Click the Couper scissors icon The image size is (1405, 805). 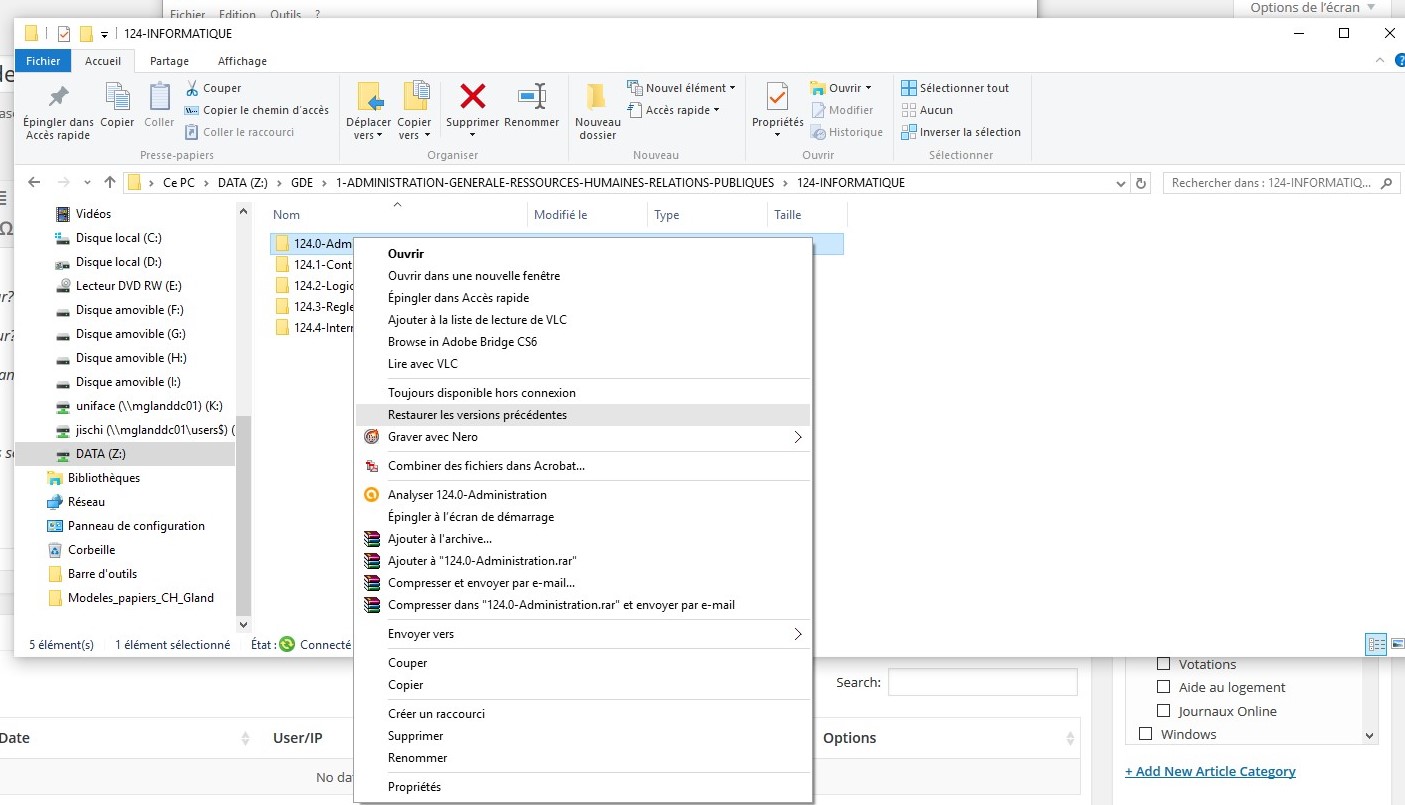coord(193,88)
